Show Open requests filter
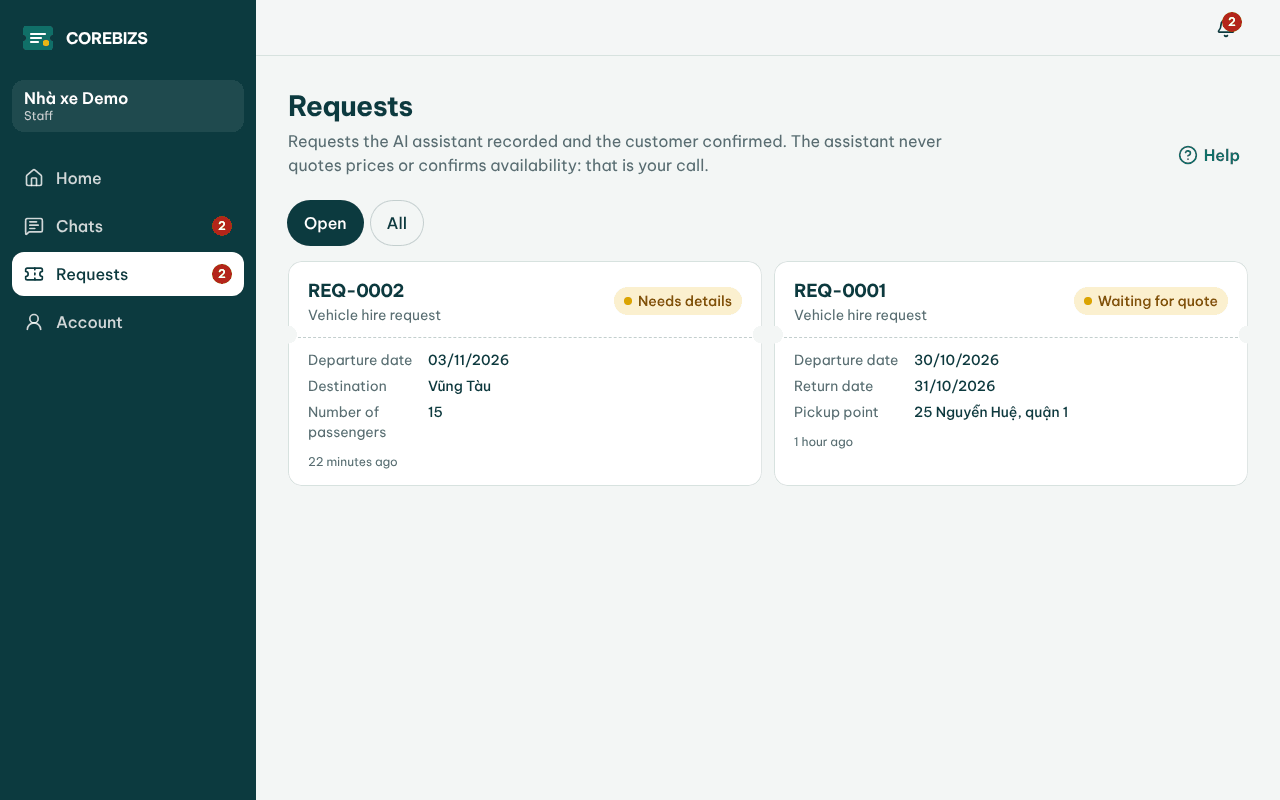1280x800 pixels. coord(325,223)
